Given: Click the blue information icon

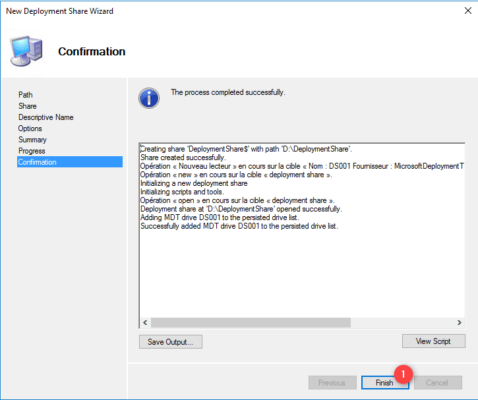Looking at the screenshot, I should 149,98.
